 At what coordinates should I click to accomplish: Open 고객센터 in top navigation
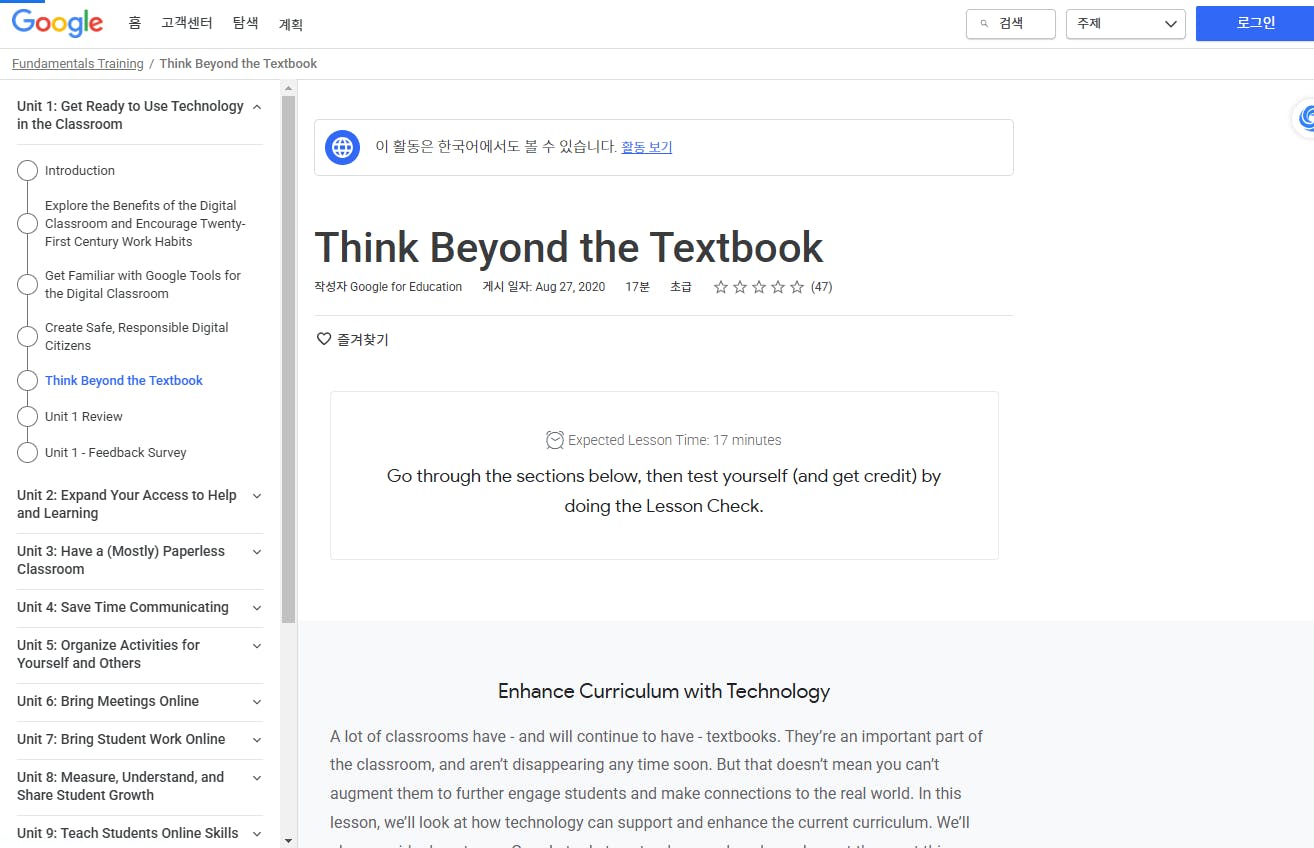pos(187,23)
